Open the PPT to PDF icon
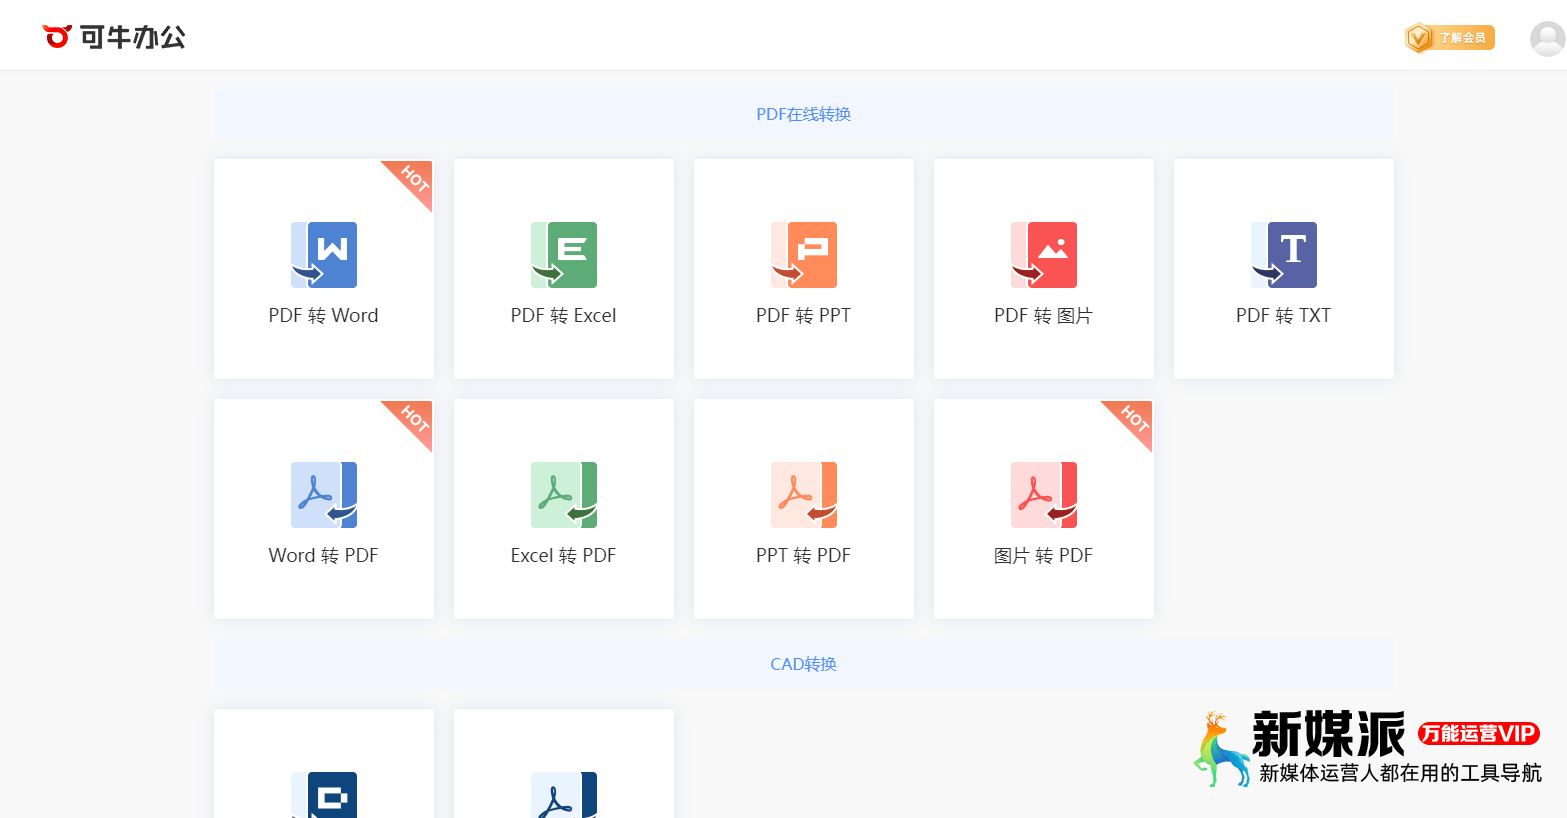This screenshot has width=1567, height=818. click(804, 495)
